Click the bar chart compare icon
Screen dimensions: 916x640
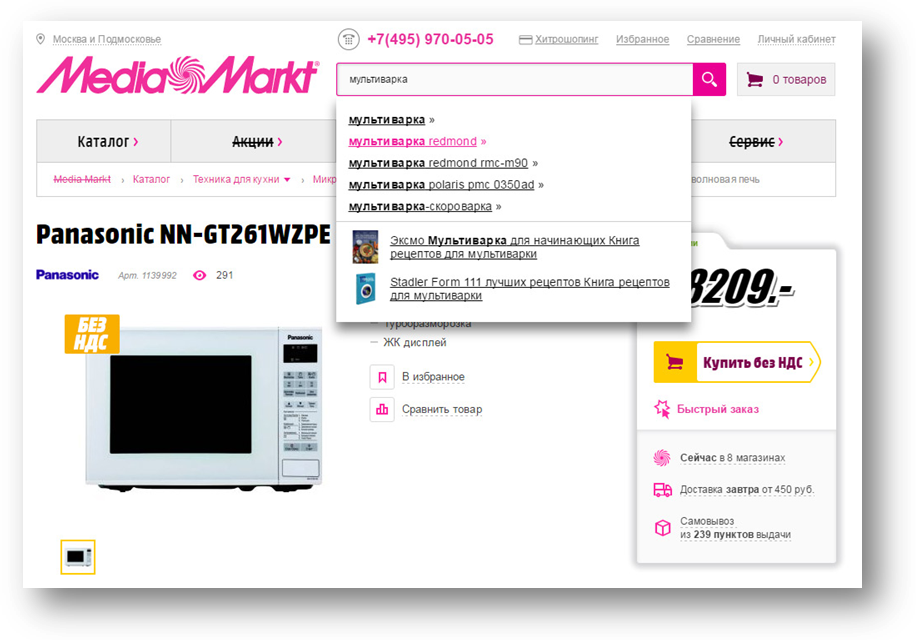(x=382, y=409)
